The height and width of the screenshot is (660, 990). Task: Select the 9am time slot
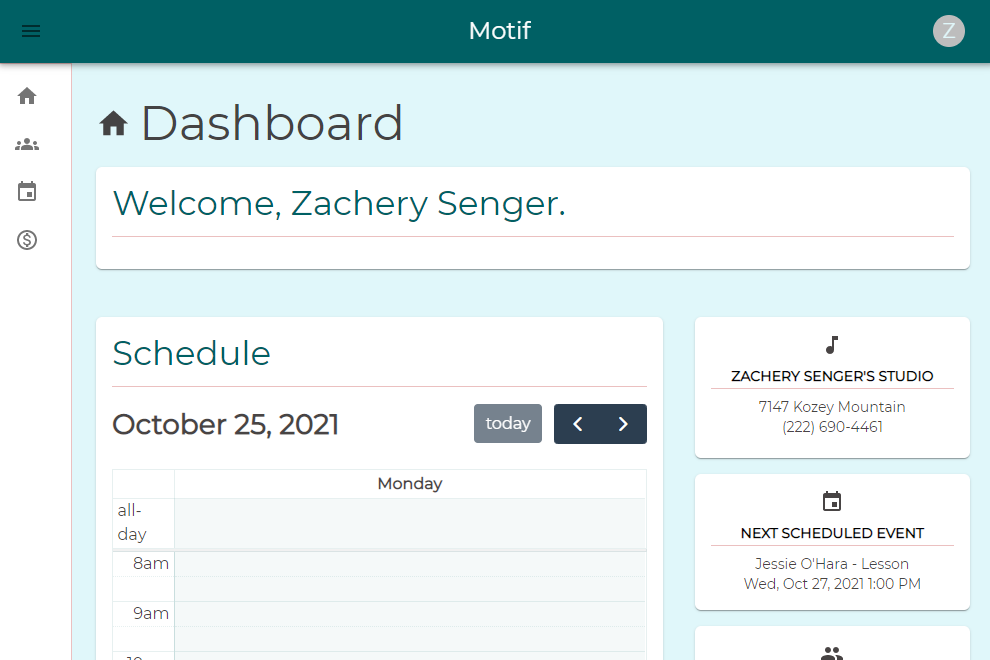410,614
